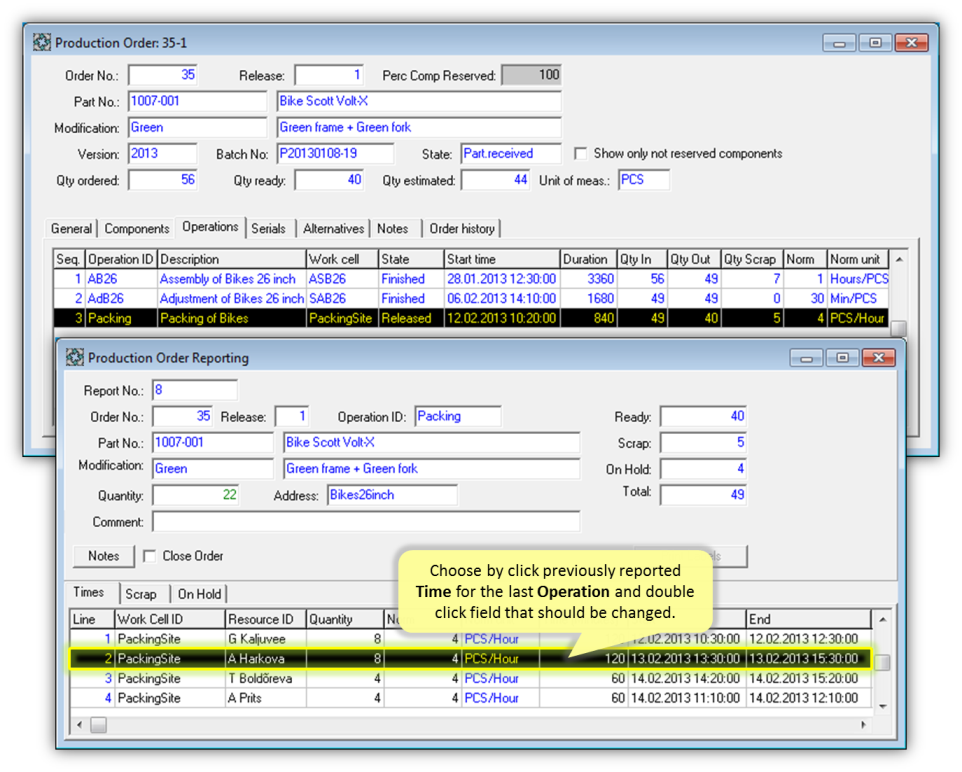Image resolution: width=962 pixels, height=772 pixels.
Task: Minimize the Production Order Reporting window
Action: tap(806, 358)
